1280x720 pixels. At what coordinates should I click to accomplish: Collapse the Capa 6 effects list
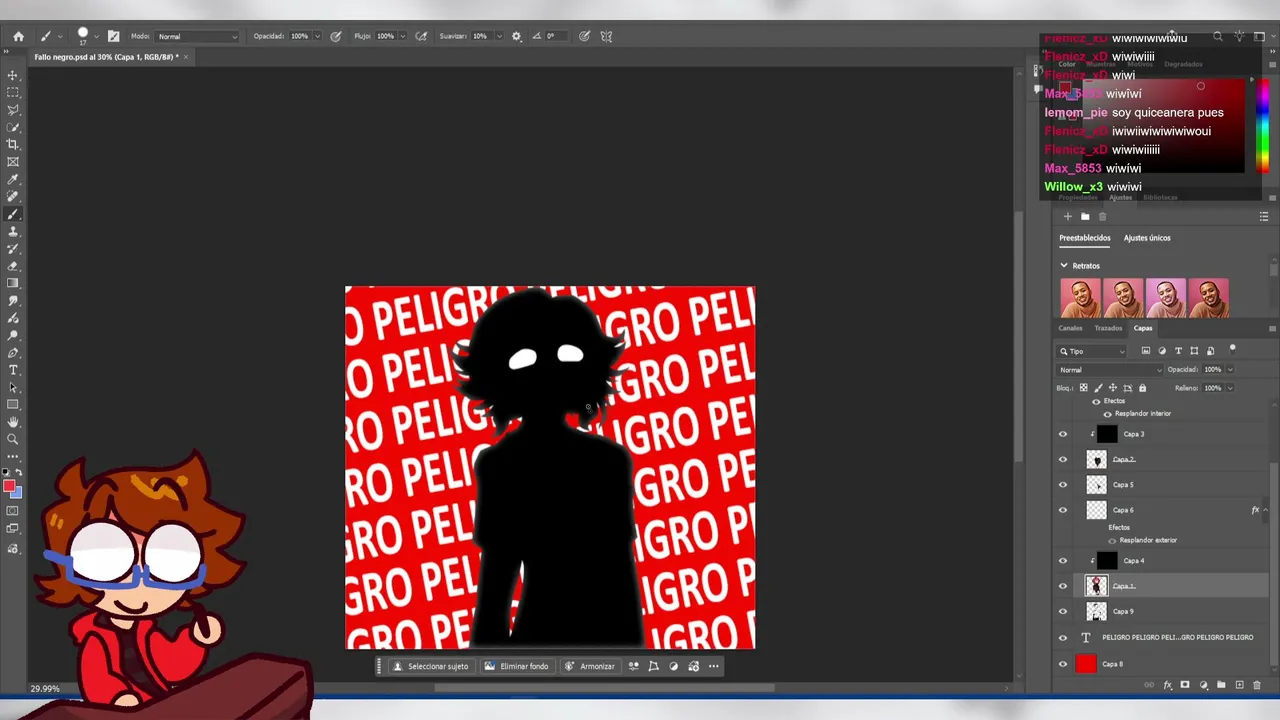tap(1265, 510)
